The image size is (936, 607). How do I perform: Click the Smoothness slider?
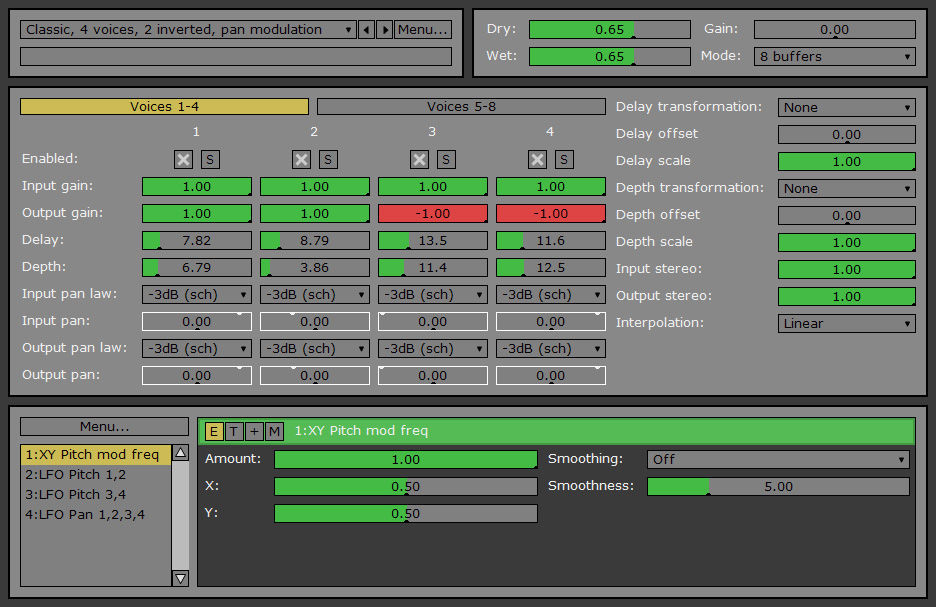[x=778, y=487]
